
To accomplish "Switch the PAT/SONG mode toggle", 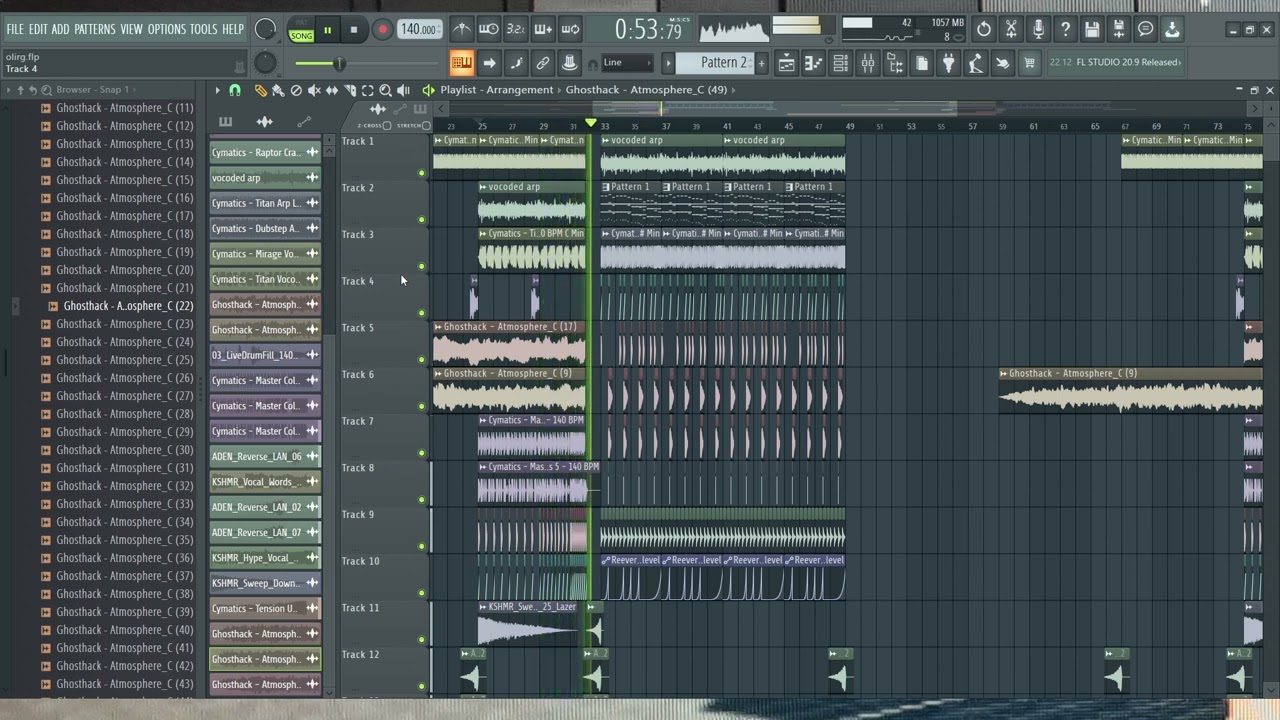I will (x=301, y=30).
